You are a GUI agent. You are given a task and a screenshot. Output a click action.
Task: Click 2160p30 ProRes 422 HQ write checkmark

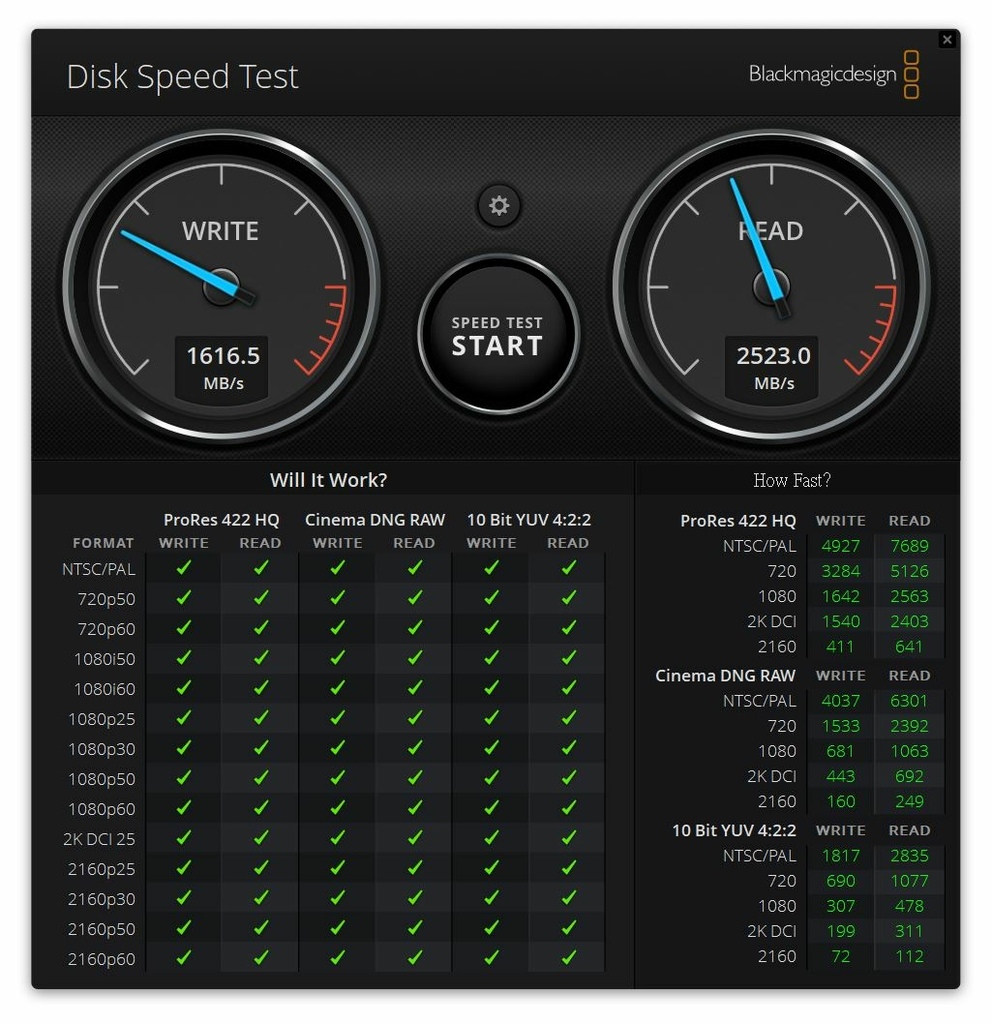point(184,899)
